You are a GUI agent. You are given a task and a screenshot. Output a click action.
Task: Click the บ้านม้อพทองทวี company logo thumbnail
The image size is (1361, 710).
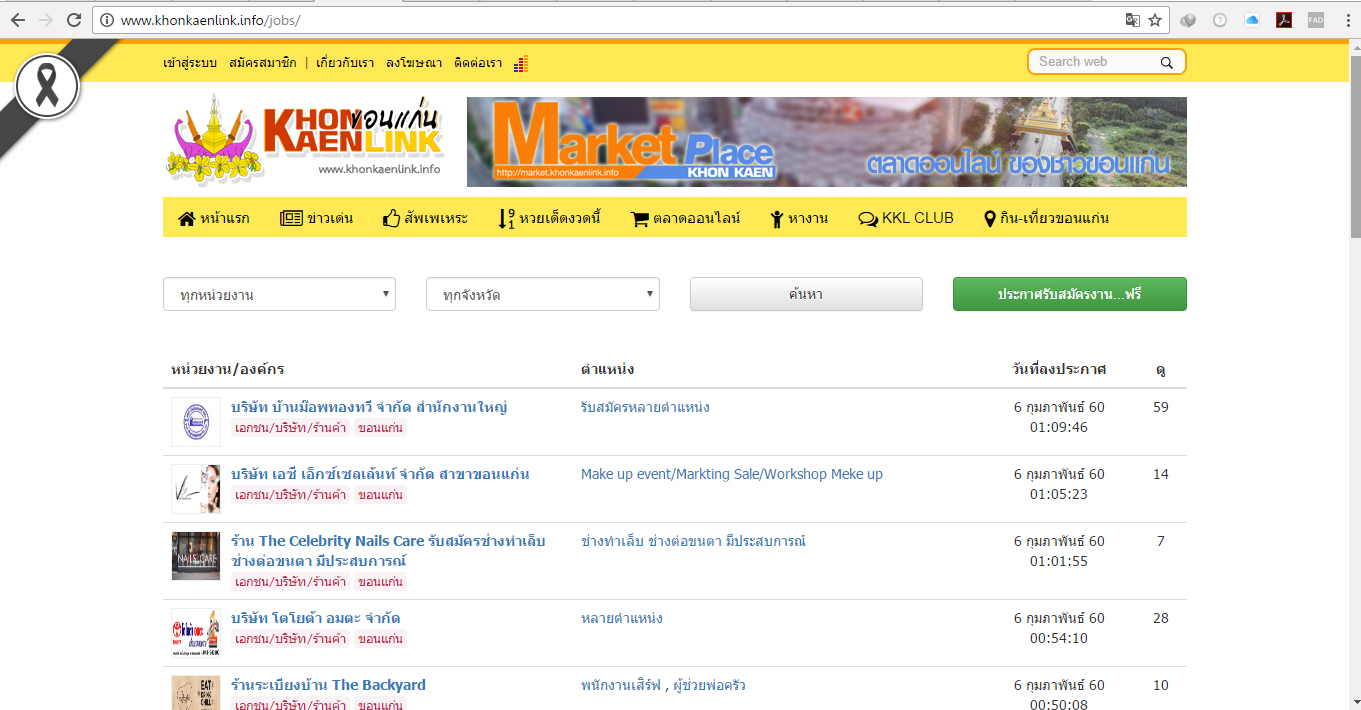tap(195, 422)
